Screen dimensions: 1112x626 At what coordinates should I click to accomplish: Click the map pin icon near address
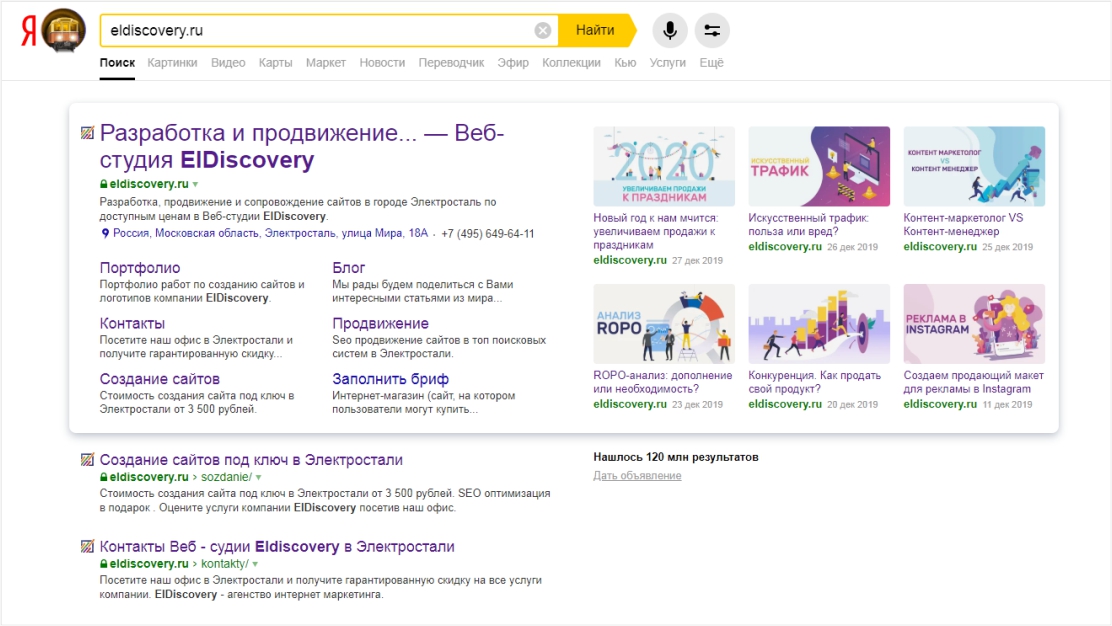(x=105, y=233)
